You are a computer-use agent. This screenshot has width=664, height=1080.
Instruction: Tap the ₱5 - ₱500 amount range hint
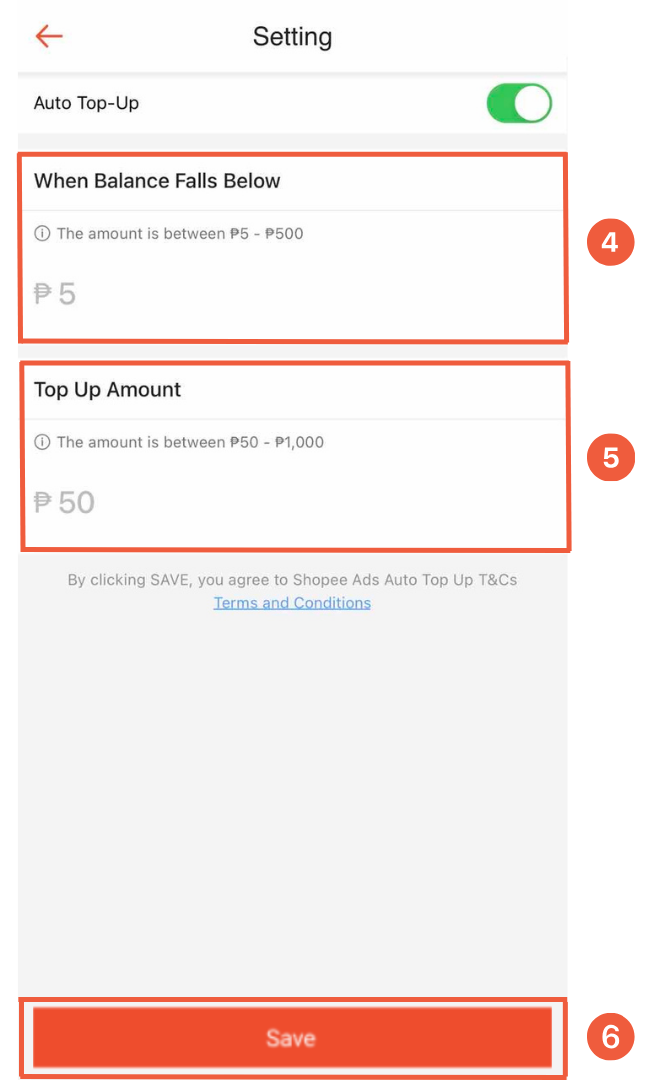tap(180, 233)
